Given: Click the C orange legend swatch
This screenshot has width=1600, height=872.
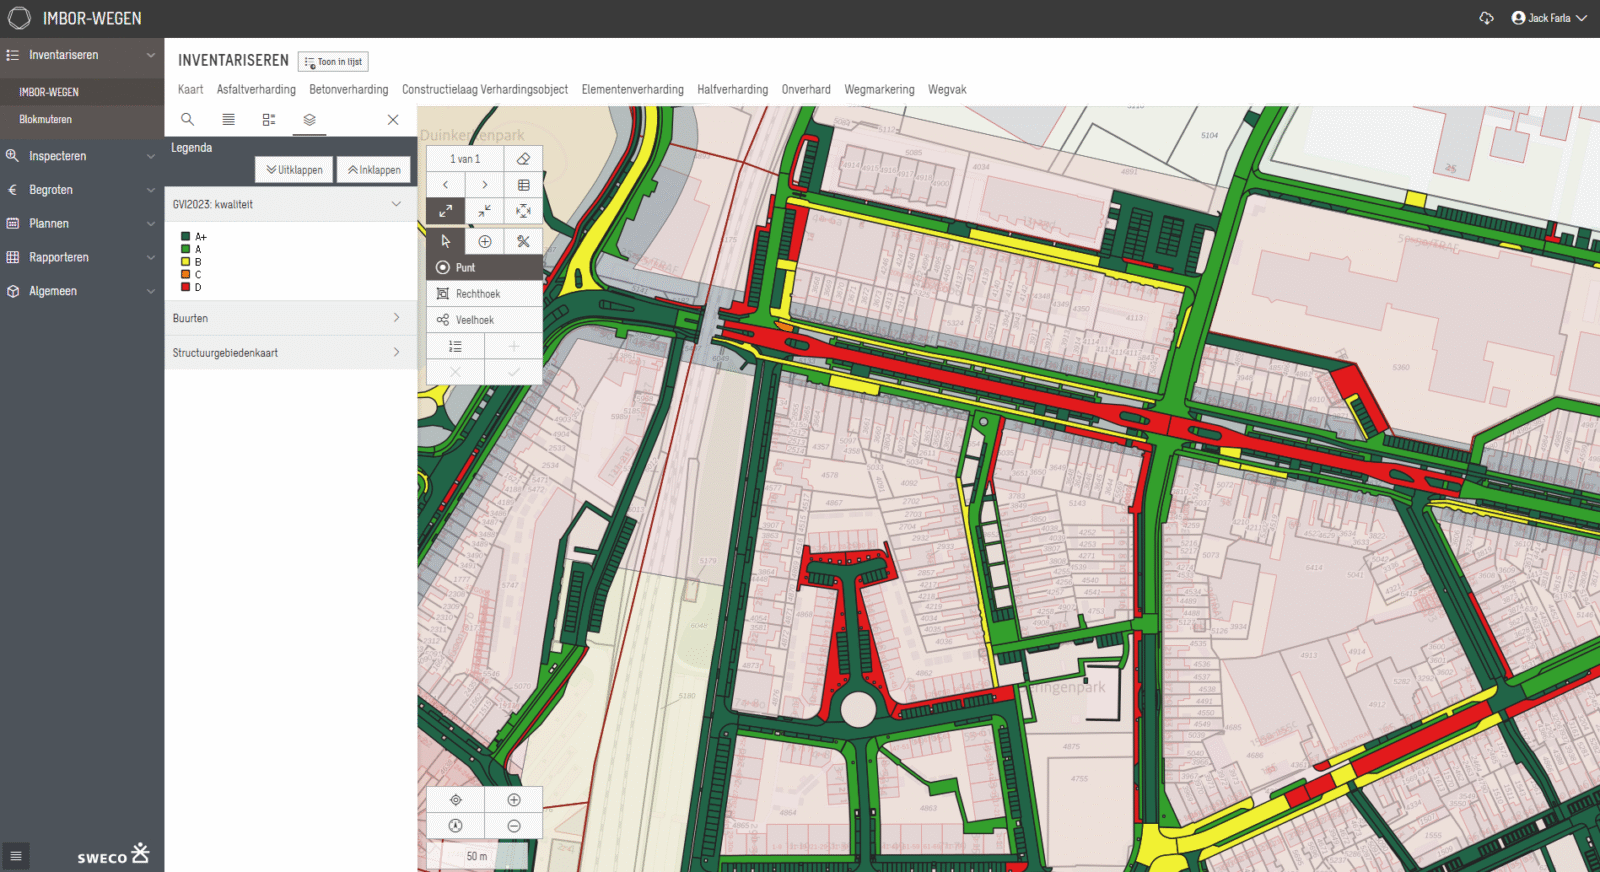Looking at the screenshot, I should 185,274.
